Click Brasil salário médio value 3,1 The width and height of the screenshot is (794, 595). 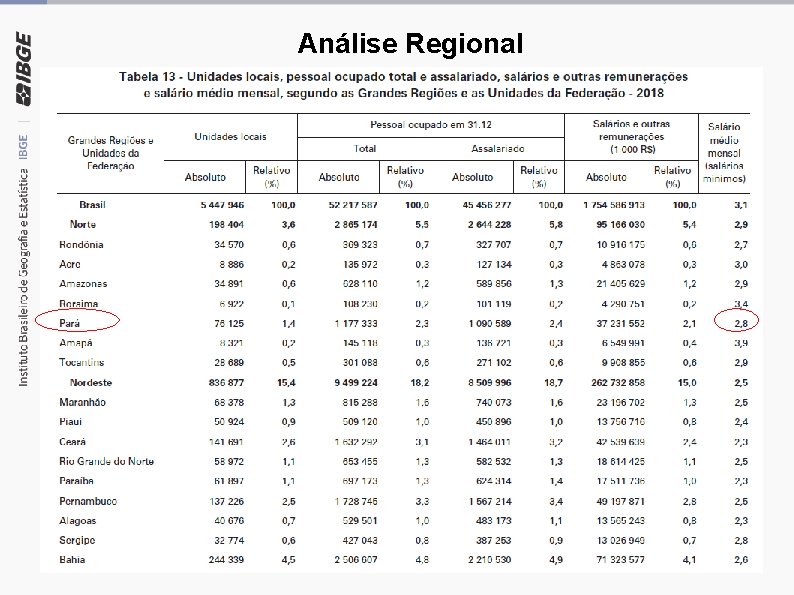pyautogui.click(x=741, y=205)
